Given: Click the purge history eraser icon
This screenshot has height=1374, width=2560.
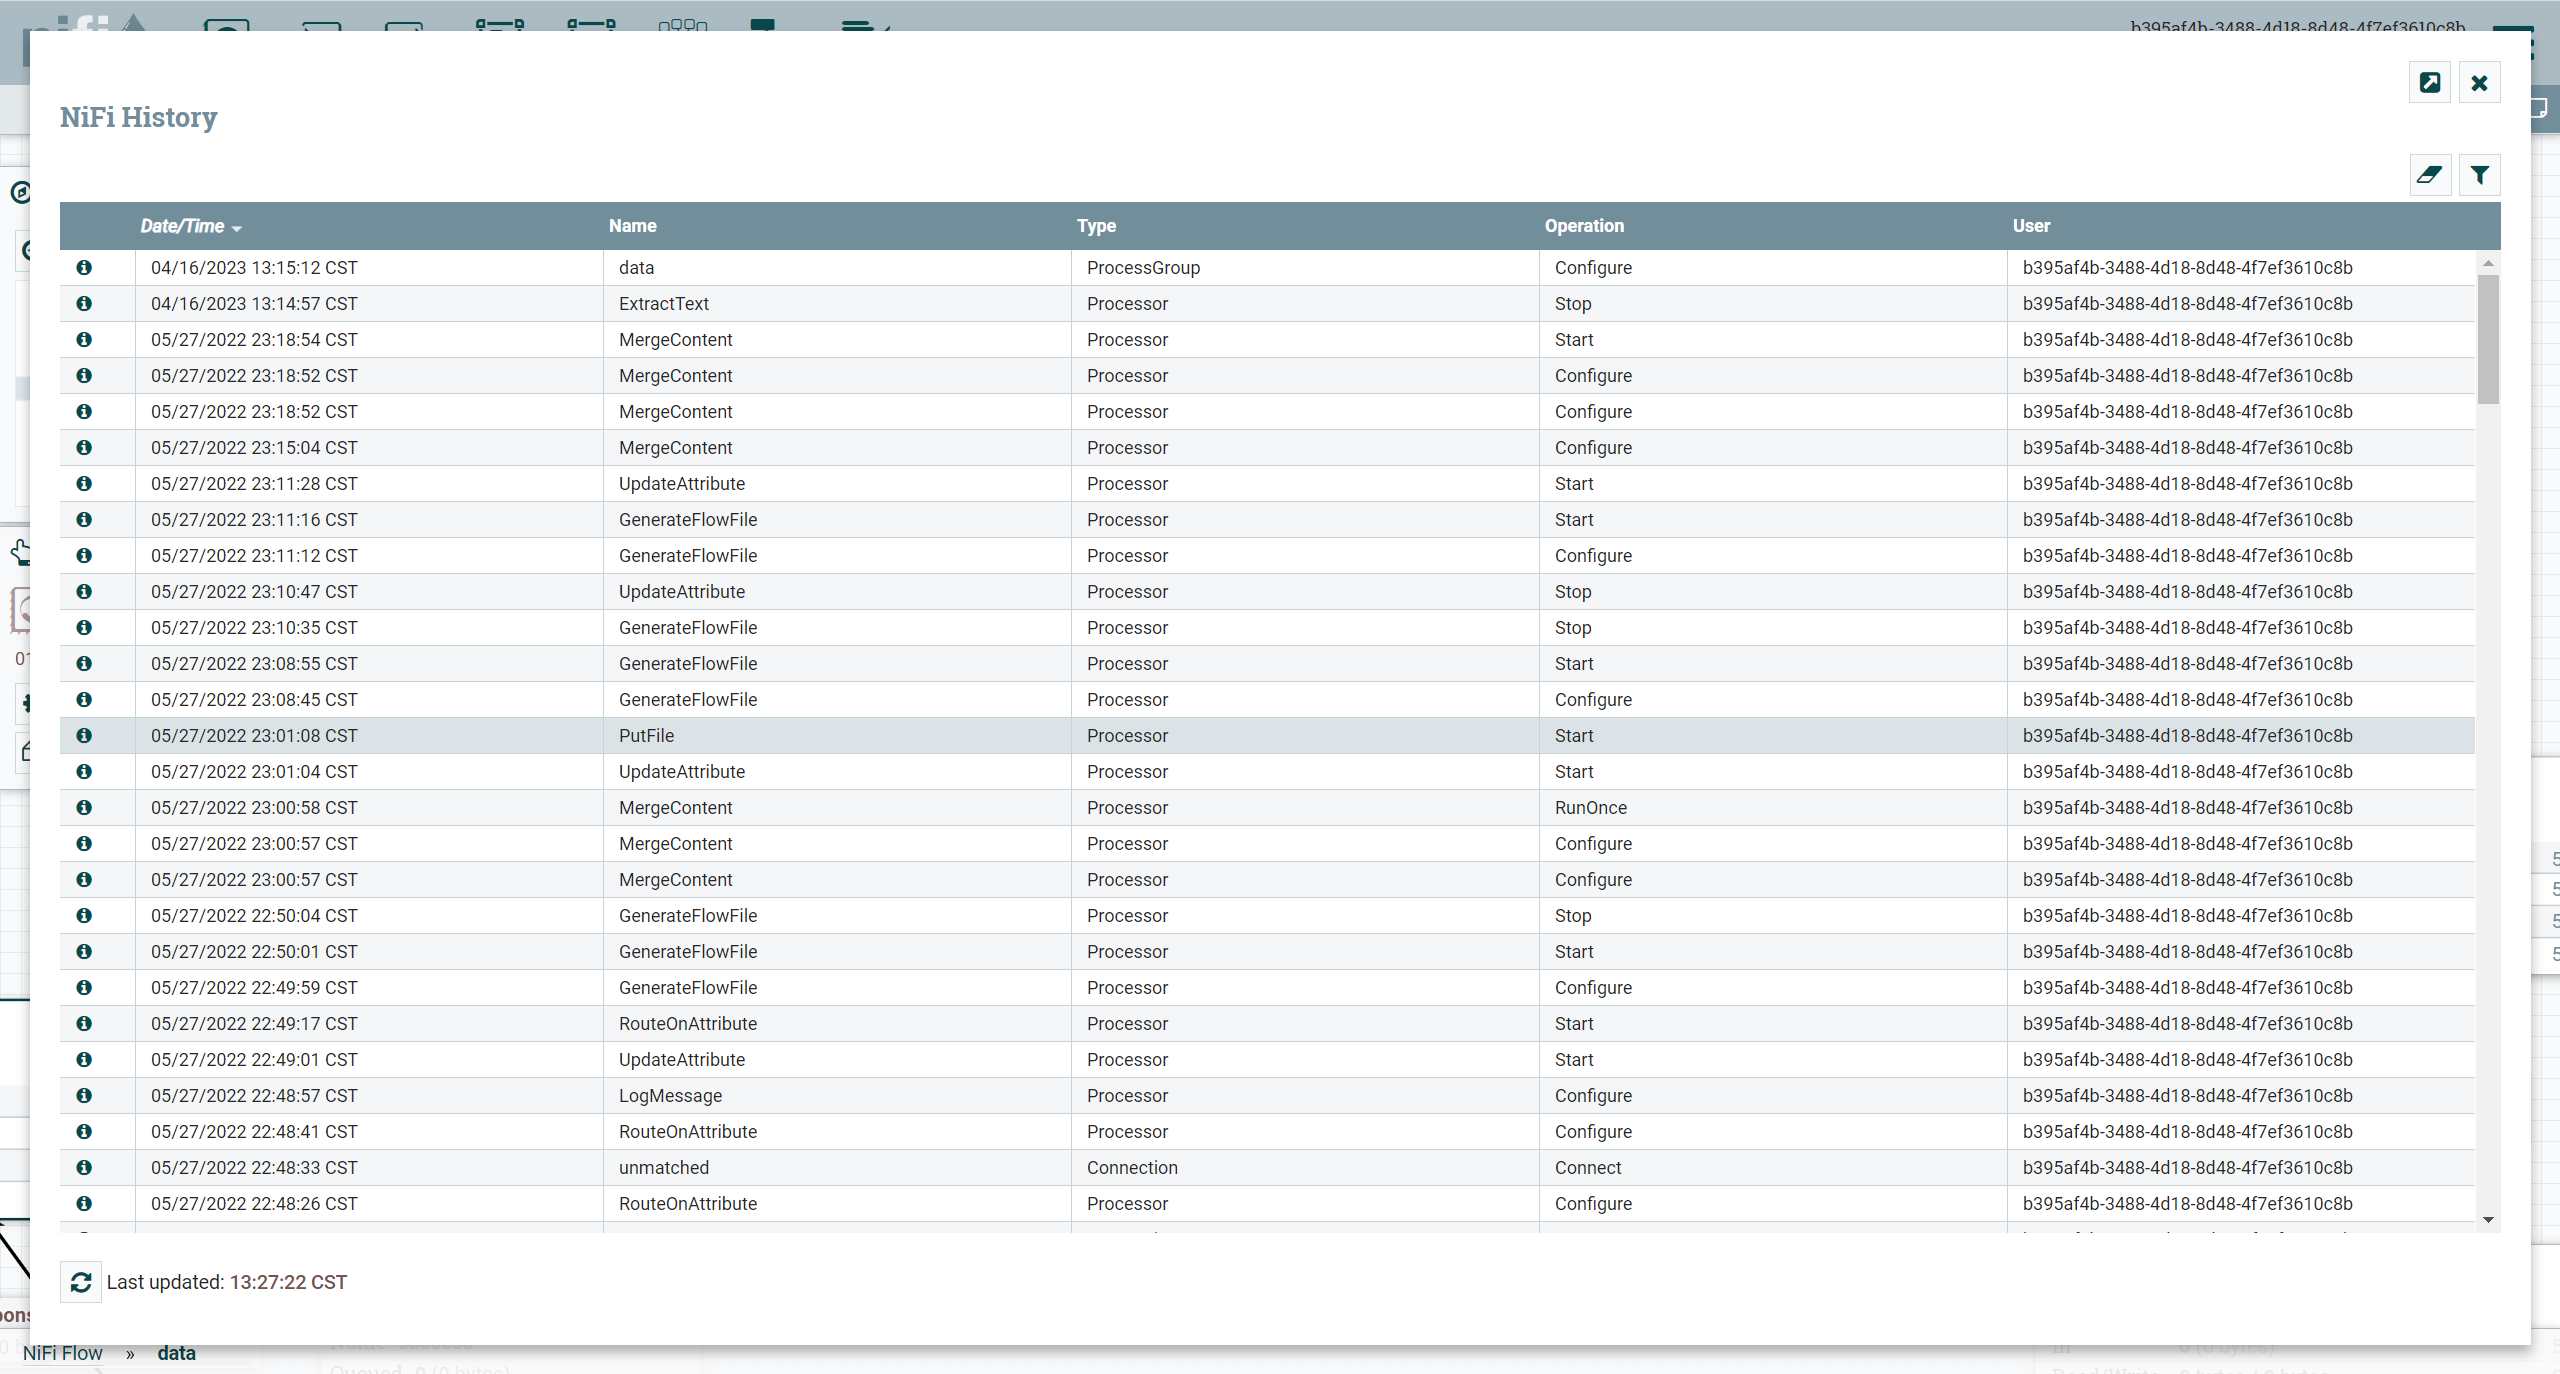Looking at the screenshot, I should (x=2429, y=175).
